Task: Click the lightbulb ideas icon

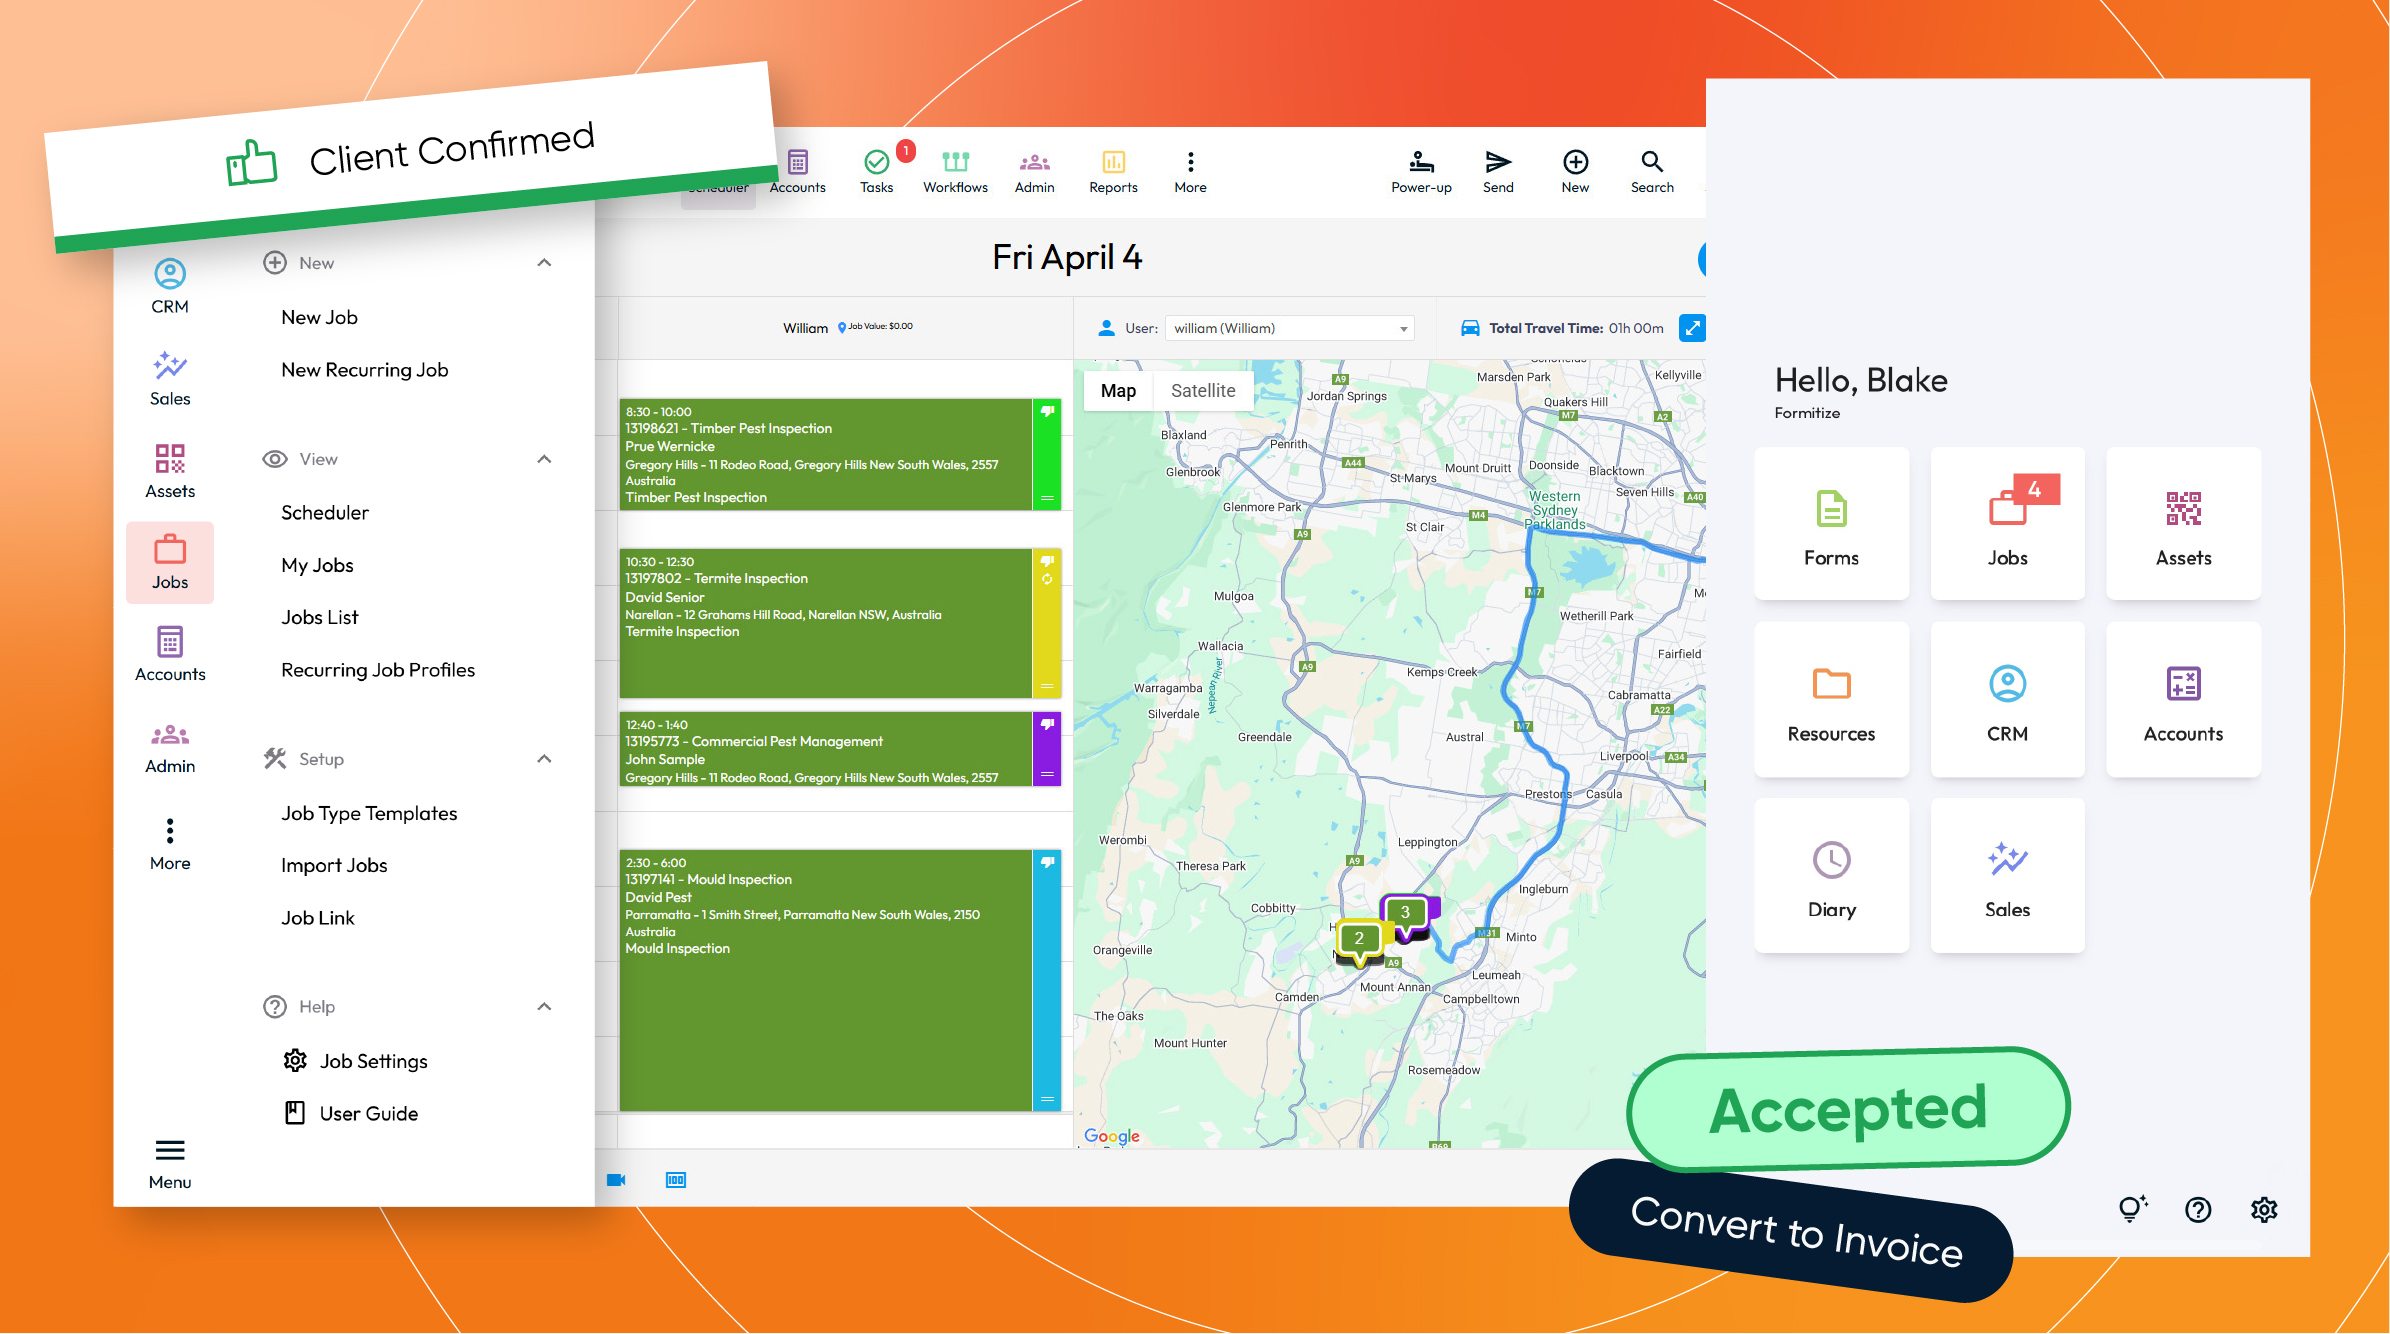Action: pyautogui.click(x=2132, y=1209)
